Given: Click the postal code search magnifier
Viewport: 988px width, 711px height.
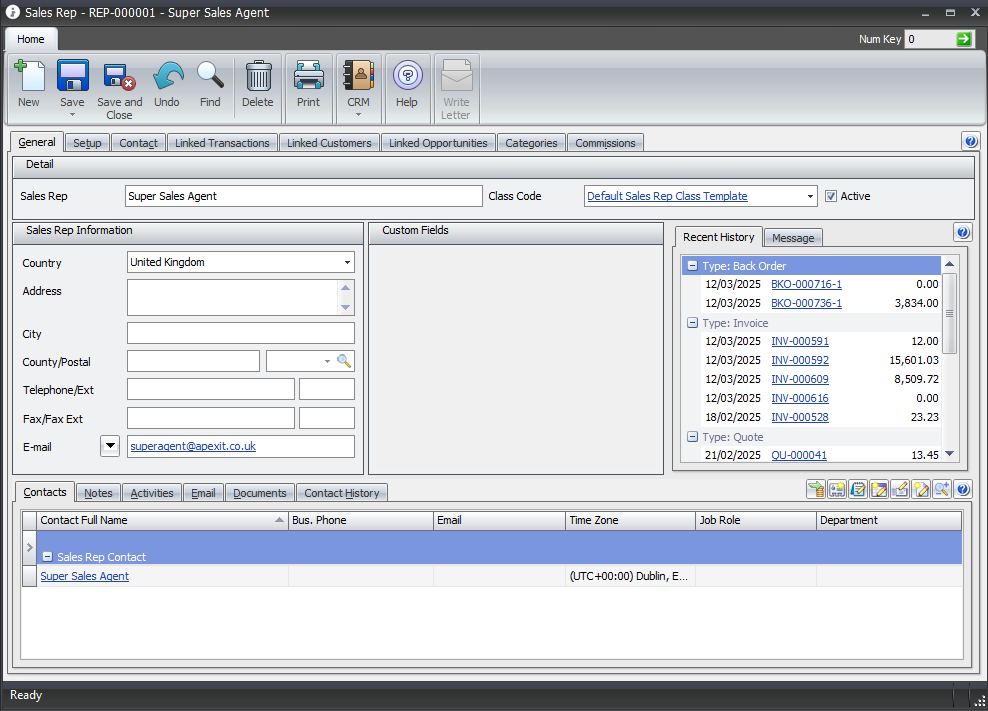Looking at the screenshot, I should (x=344, y=361).
